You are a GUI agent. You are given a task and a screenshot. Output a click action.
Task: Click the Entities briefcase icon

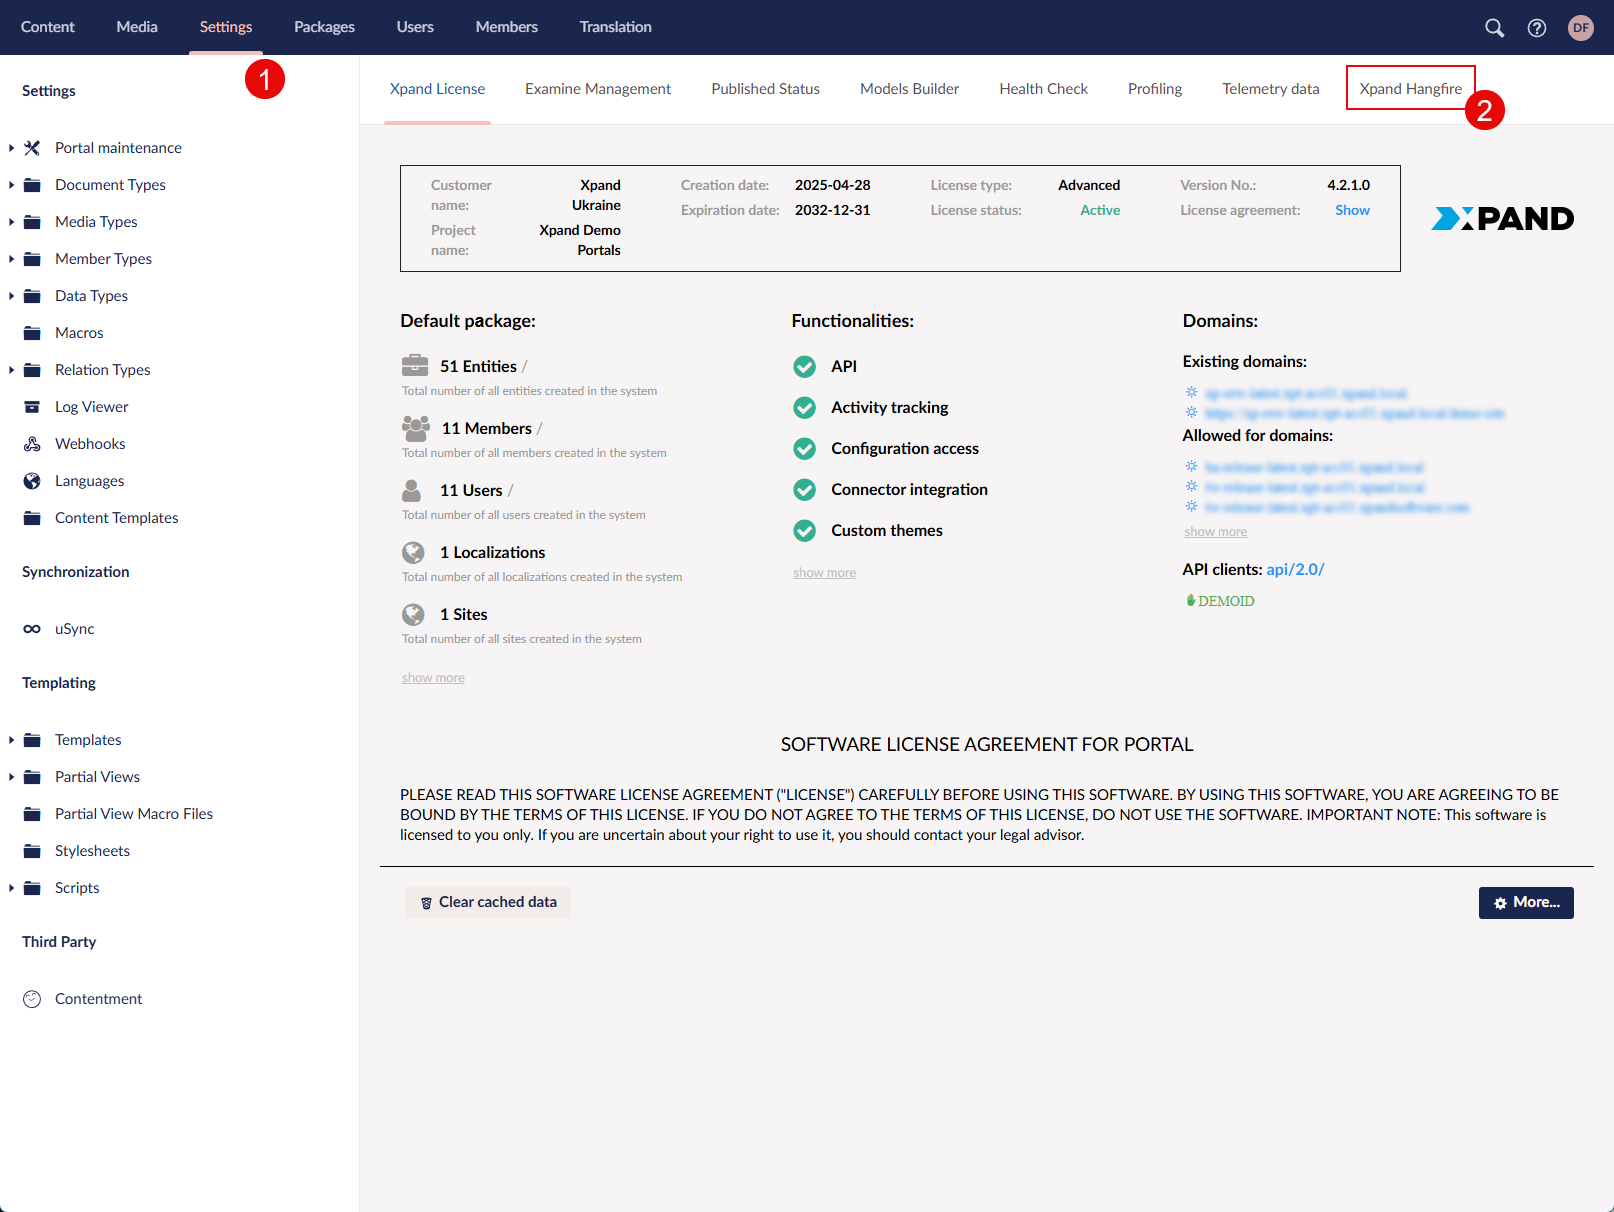tap(415, 365)
